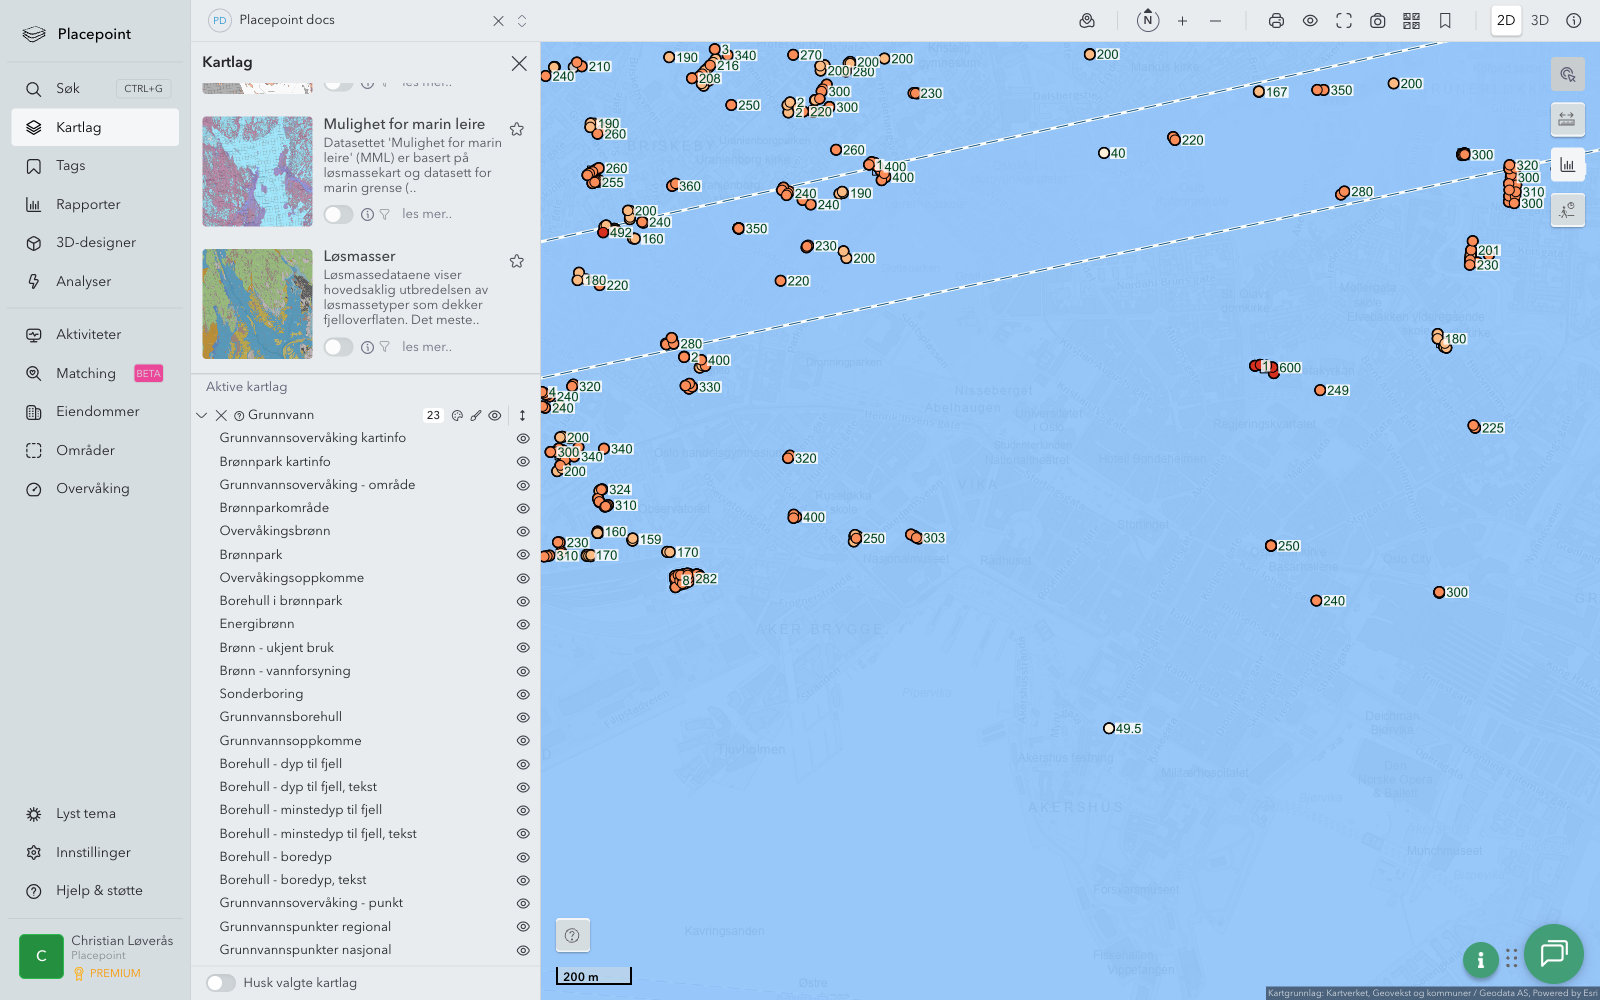Favorite the Løsmasser layer with star
This screenshot has height=1000, width=1600.
pos(517,261)
